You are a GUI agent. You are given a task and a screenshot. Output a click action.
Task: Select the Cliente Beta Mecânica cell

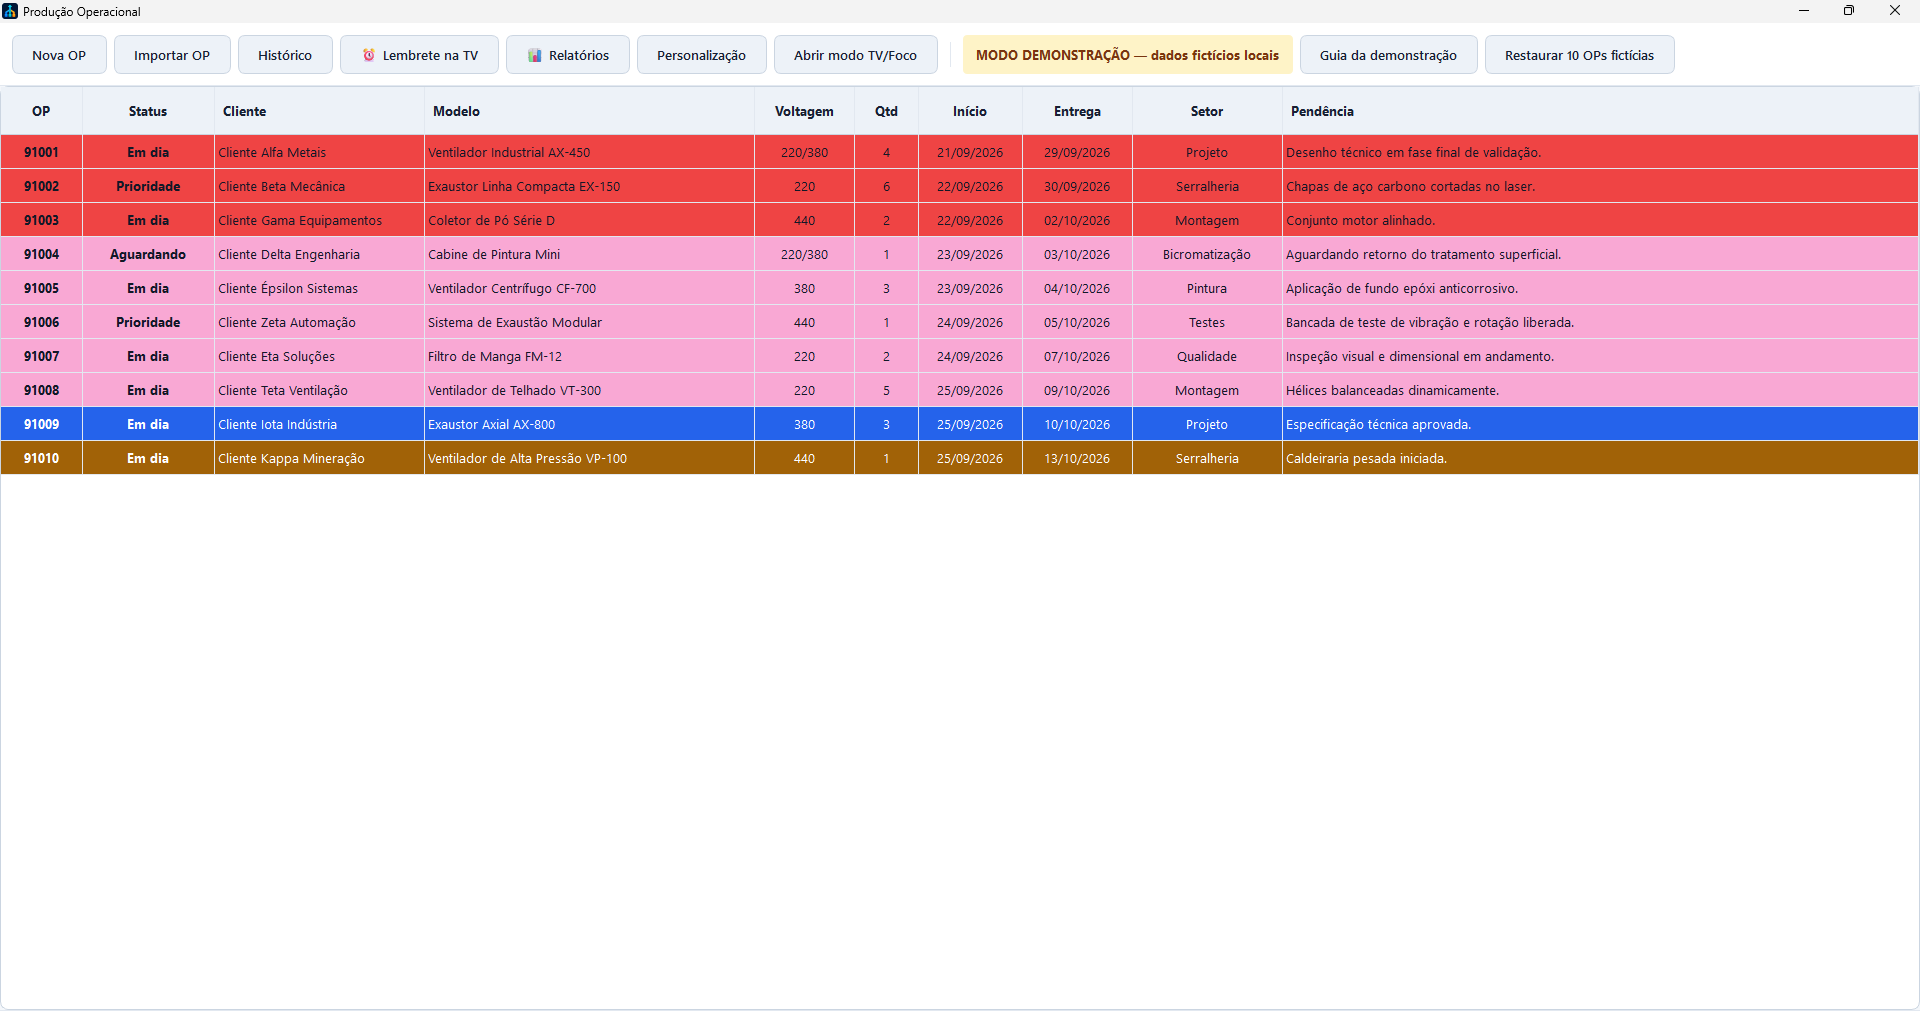pos(319,186)
